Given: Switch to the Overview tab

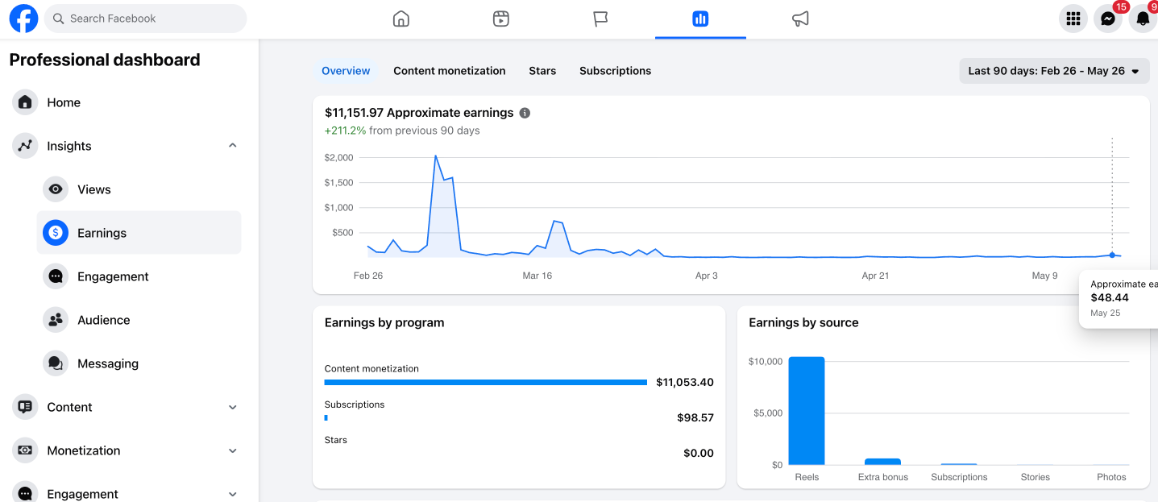Looking at the screenshot, I should (346, 71).
